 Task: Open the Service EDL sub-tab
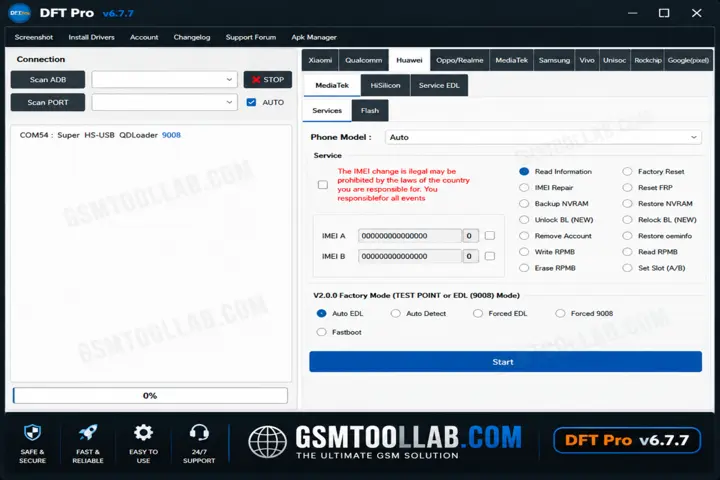[439, 85]
